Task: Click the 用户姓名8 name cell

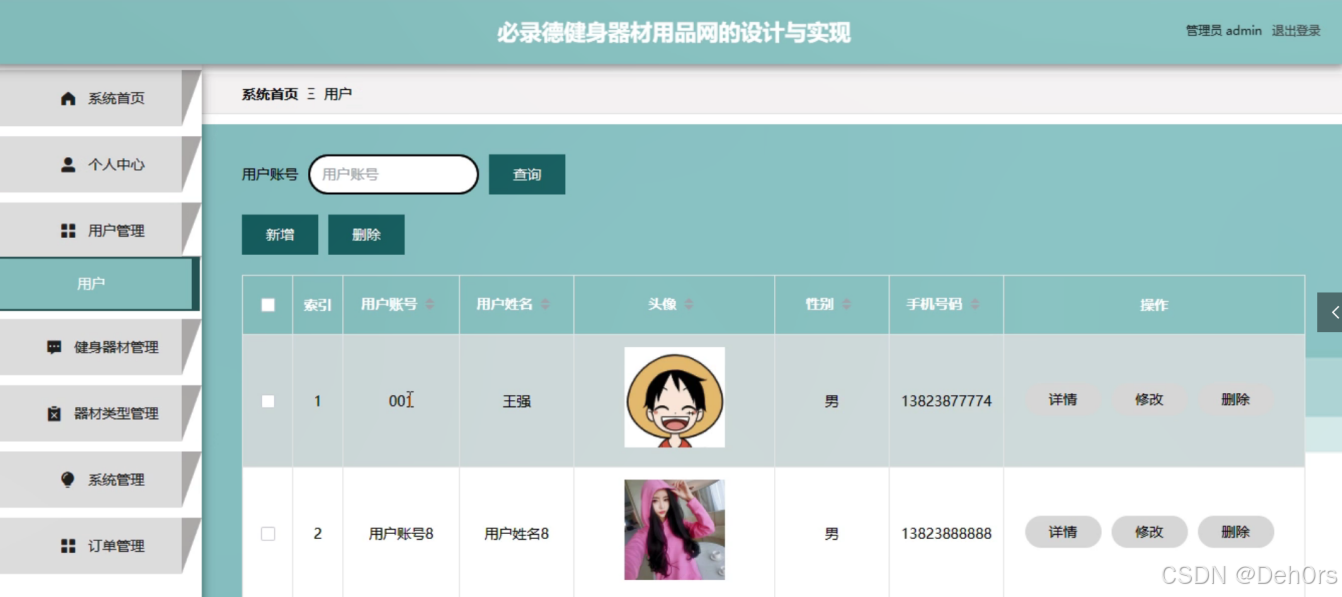Action: point(516,534)
